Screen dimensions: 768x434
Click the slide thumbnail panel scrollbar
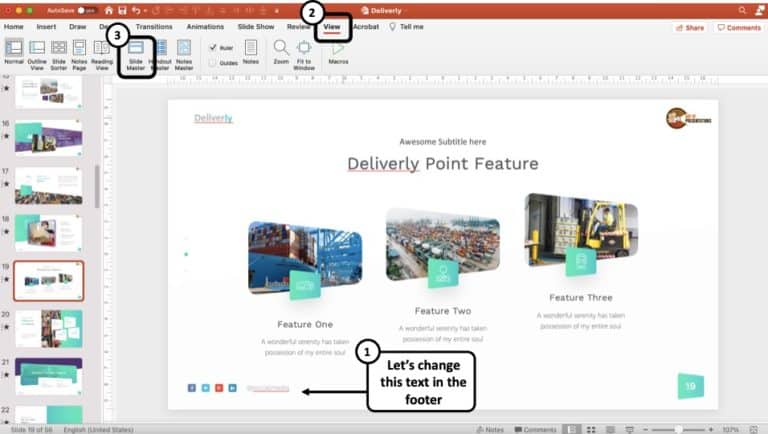(x=97, y=186)
